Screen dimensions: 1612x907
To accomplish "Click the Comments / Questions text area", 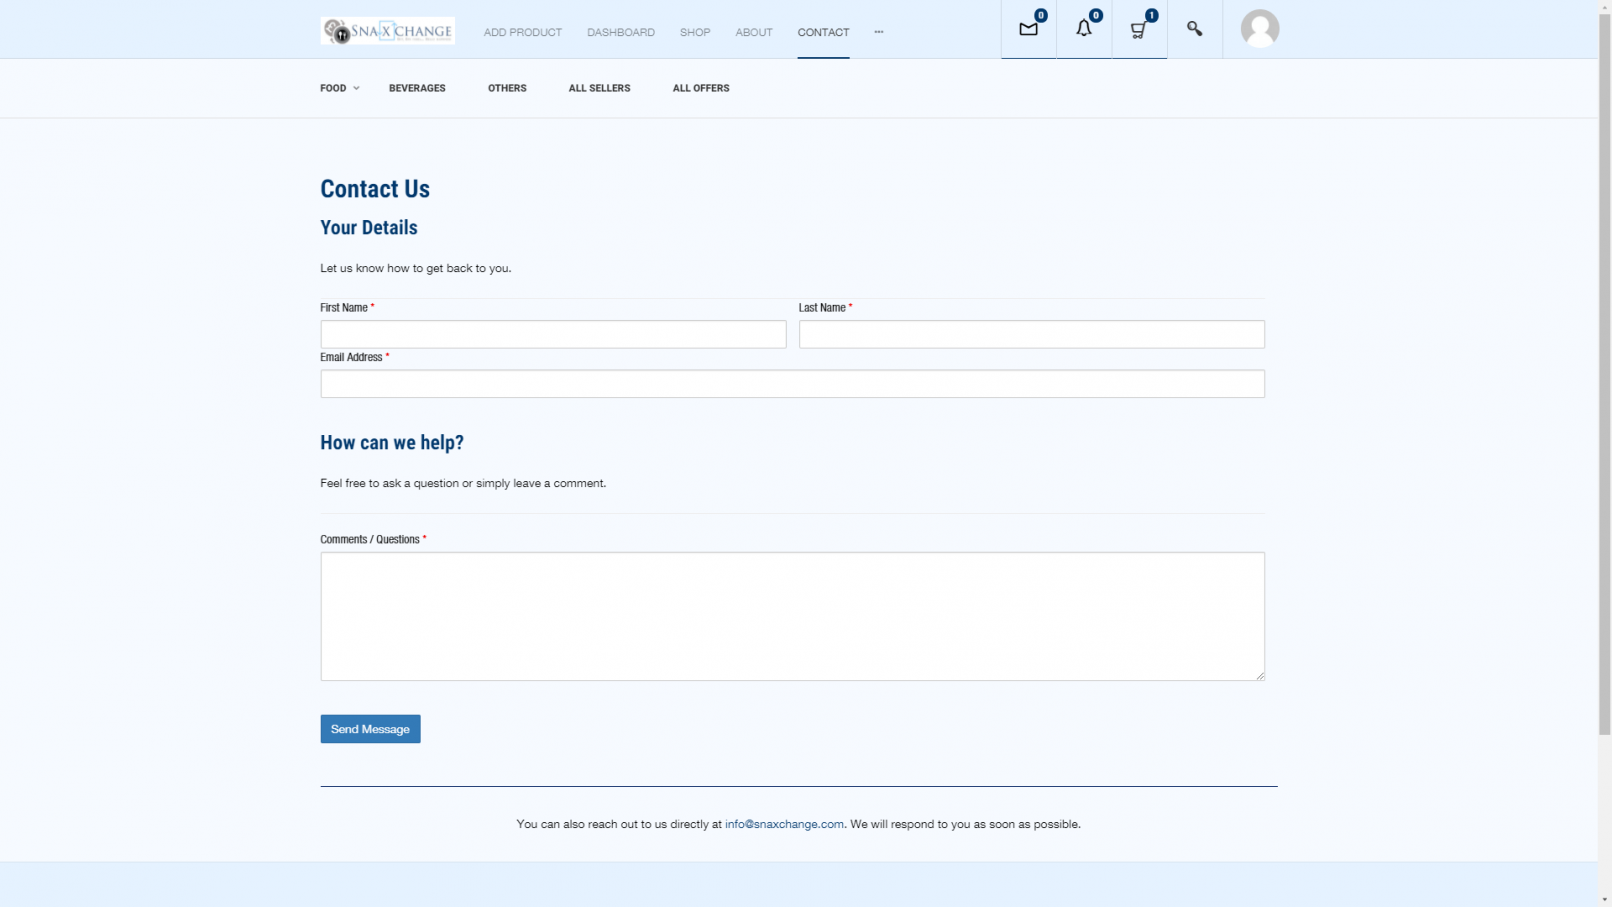I will (792, 616).
